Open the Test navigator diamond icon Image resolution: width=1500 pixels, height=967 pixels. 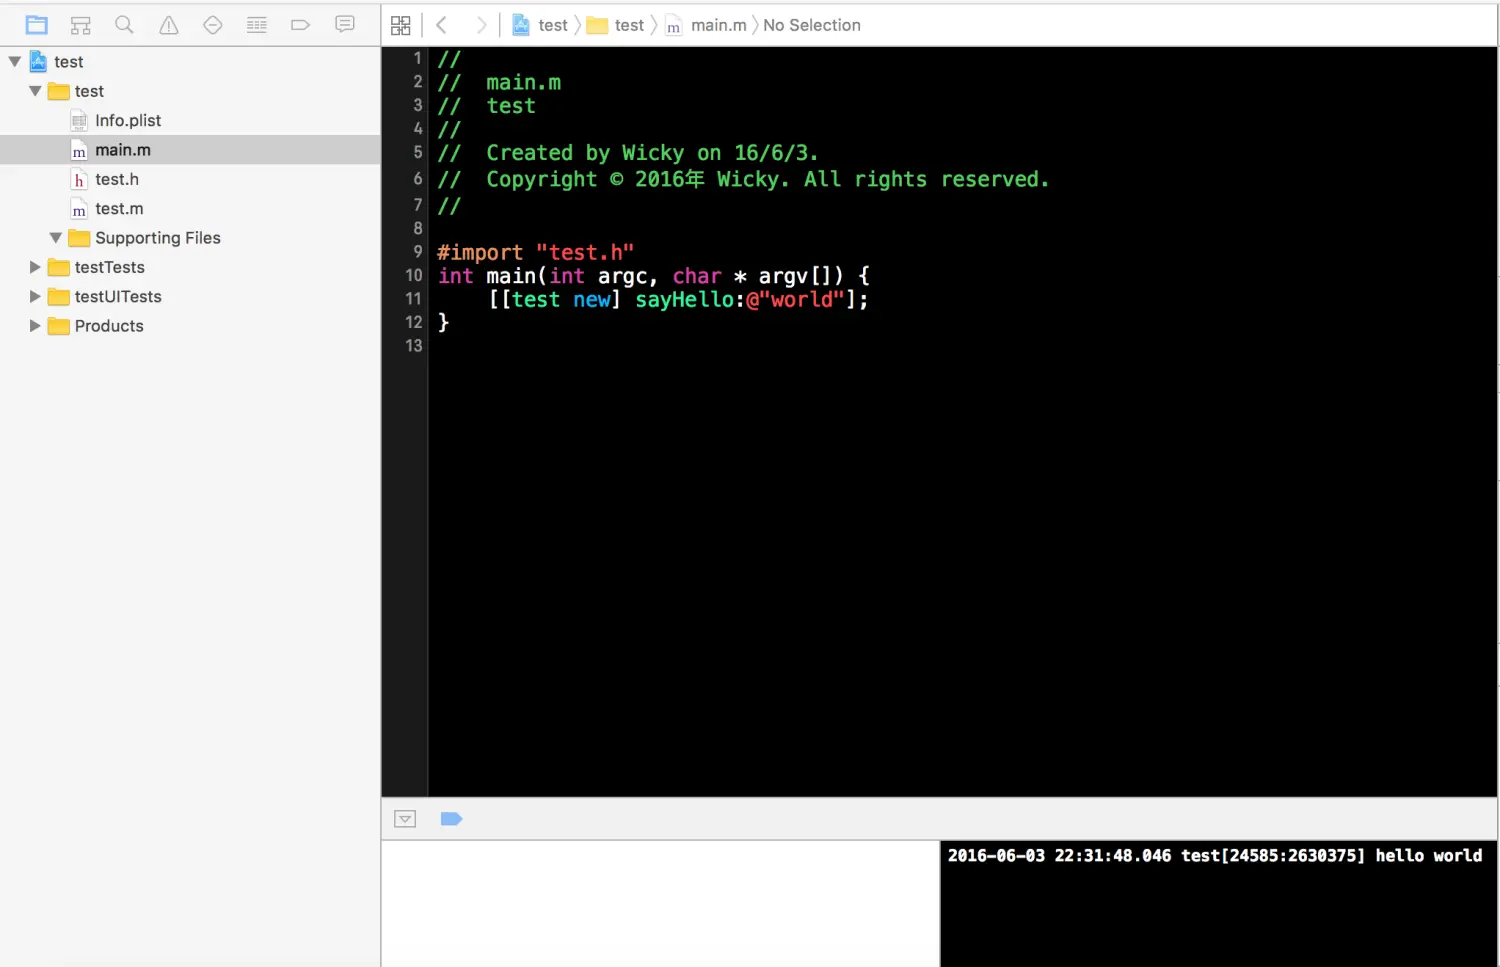click(213, 25)
